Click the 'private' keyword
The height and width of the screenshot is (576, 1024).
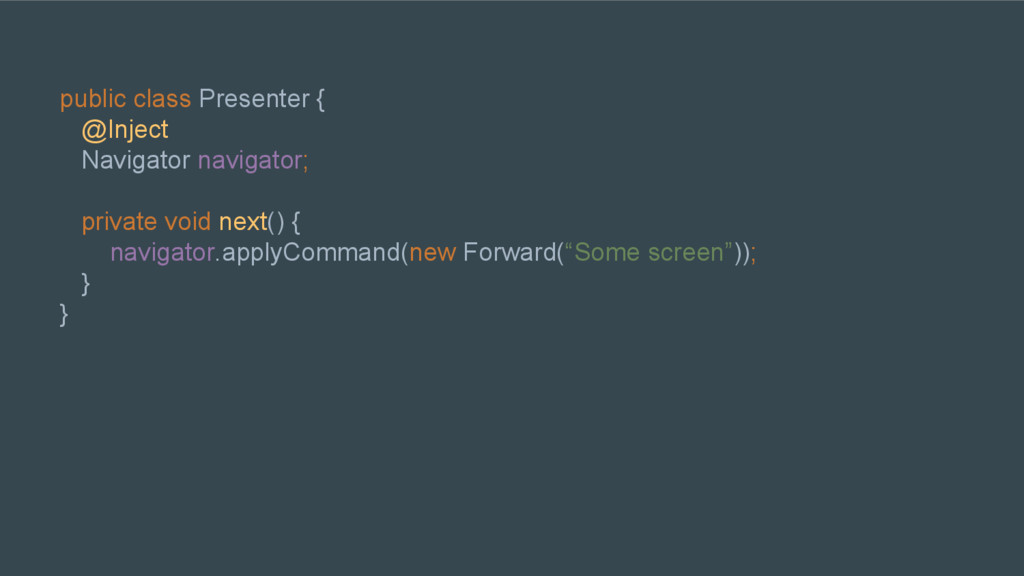point(119,223)
